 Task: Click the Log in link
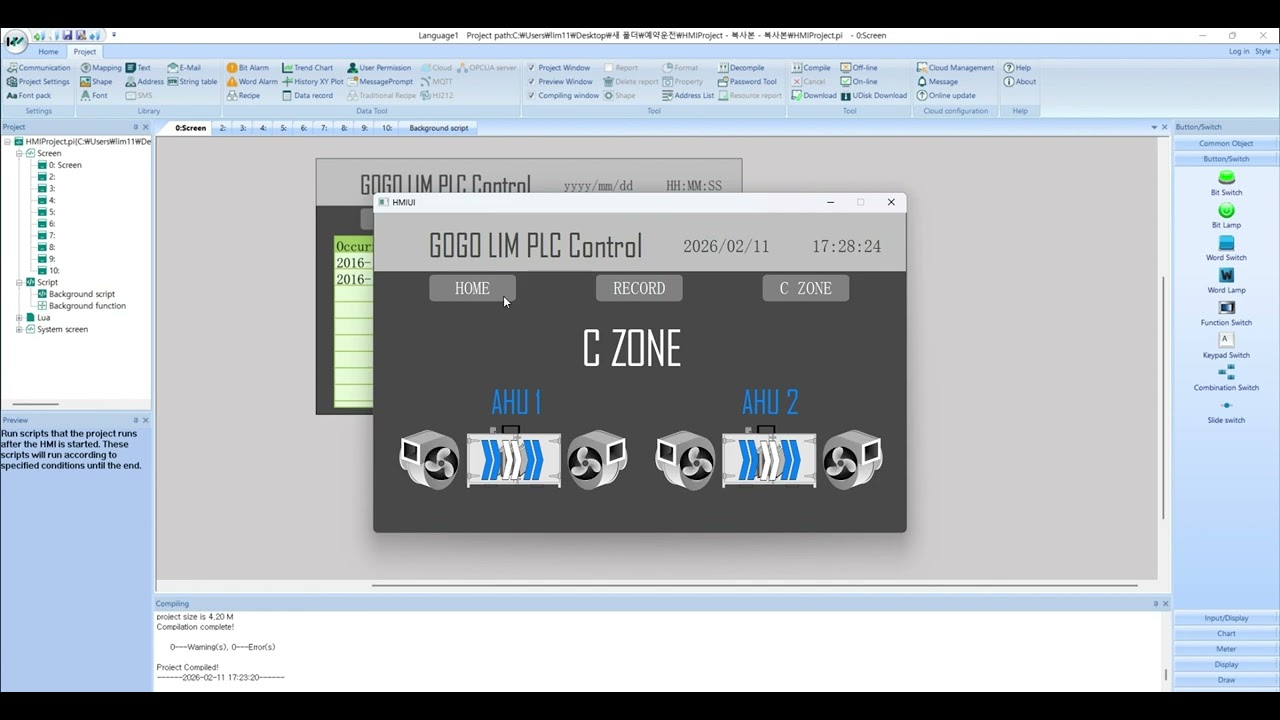1239,51
